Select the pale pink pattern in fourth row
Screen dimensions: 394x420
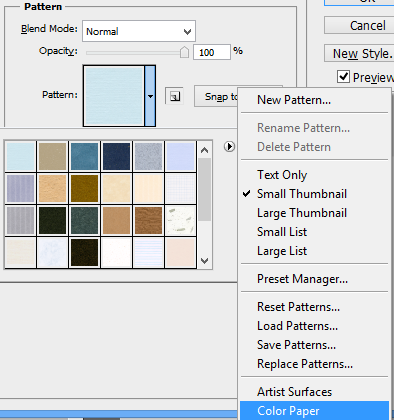[x=180, y=252]
